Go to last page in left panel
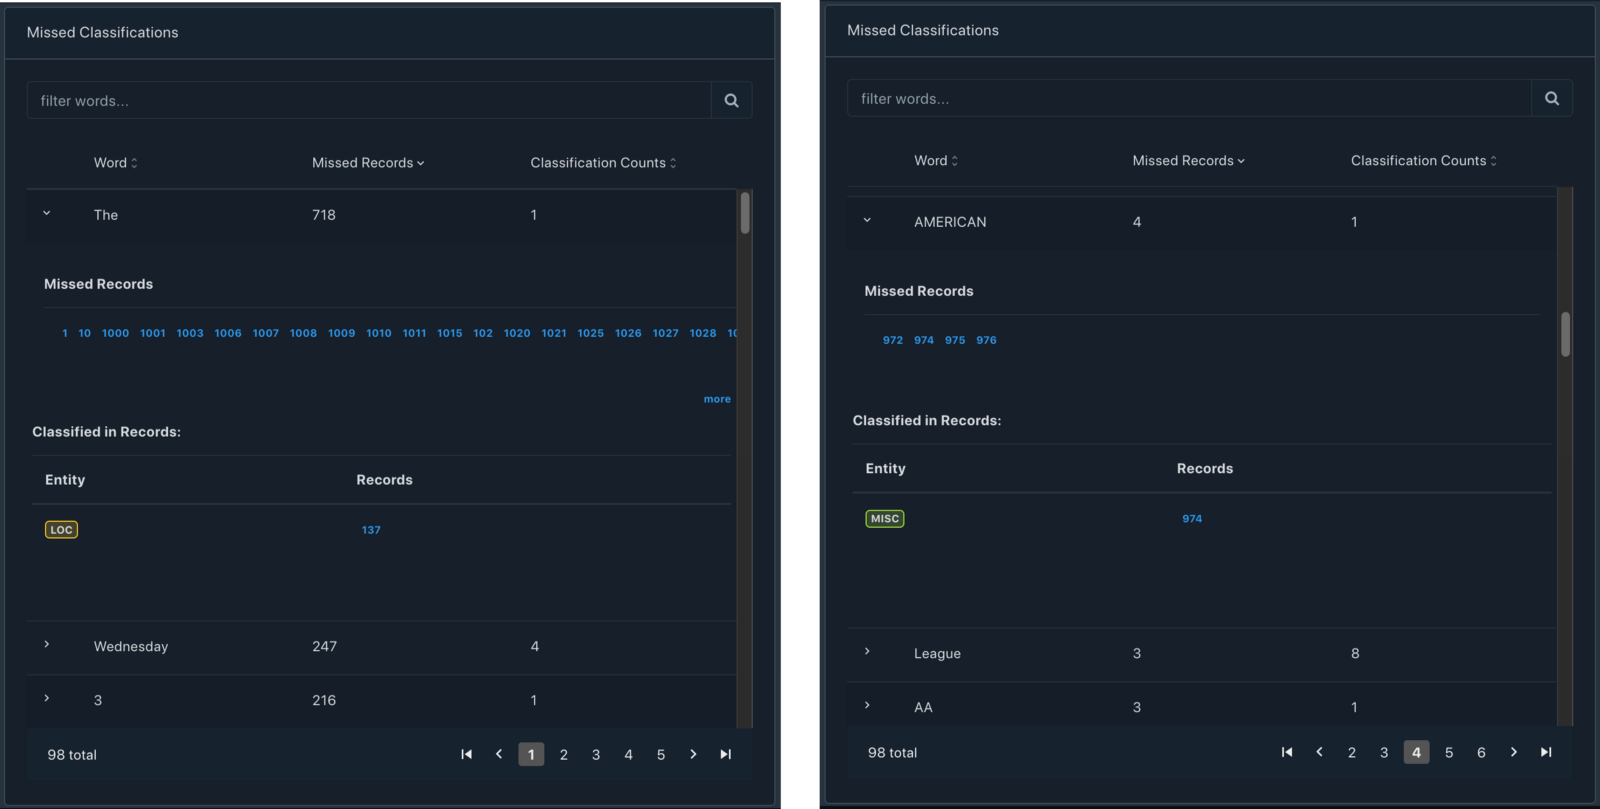The height and width of the screenshot is (809, 1600). click(x=726, y=754)
